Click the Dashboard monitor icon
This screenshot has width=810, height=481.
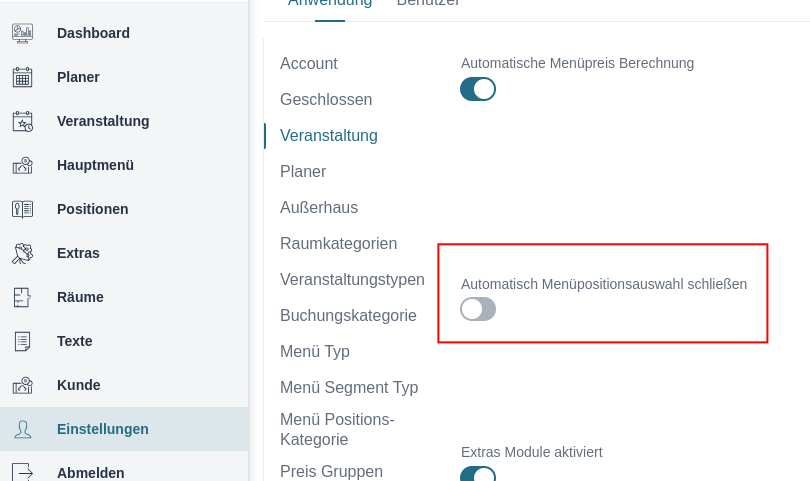click(22, 33)
